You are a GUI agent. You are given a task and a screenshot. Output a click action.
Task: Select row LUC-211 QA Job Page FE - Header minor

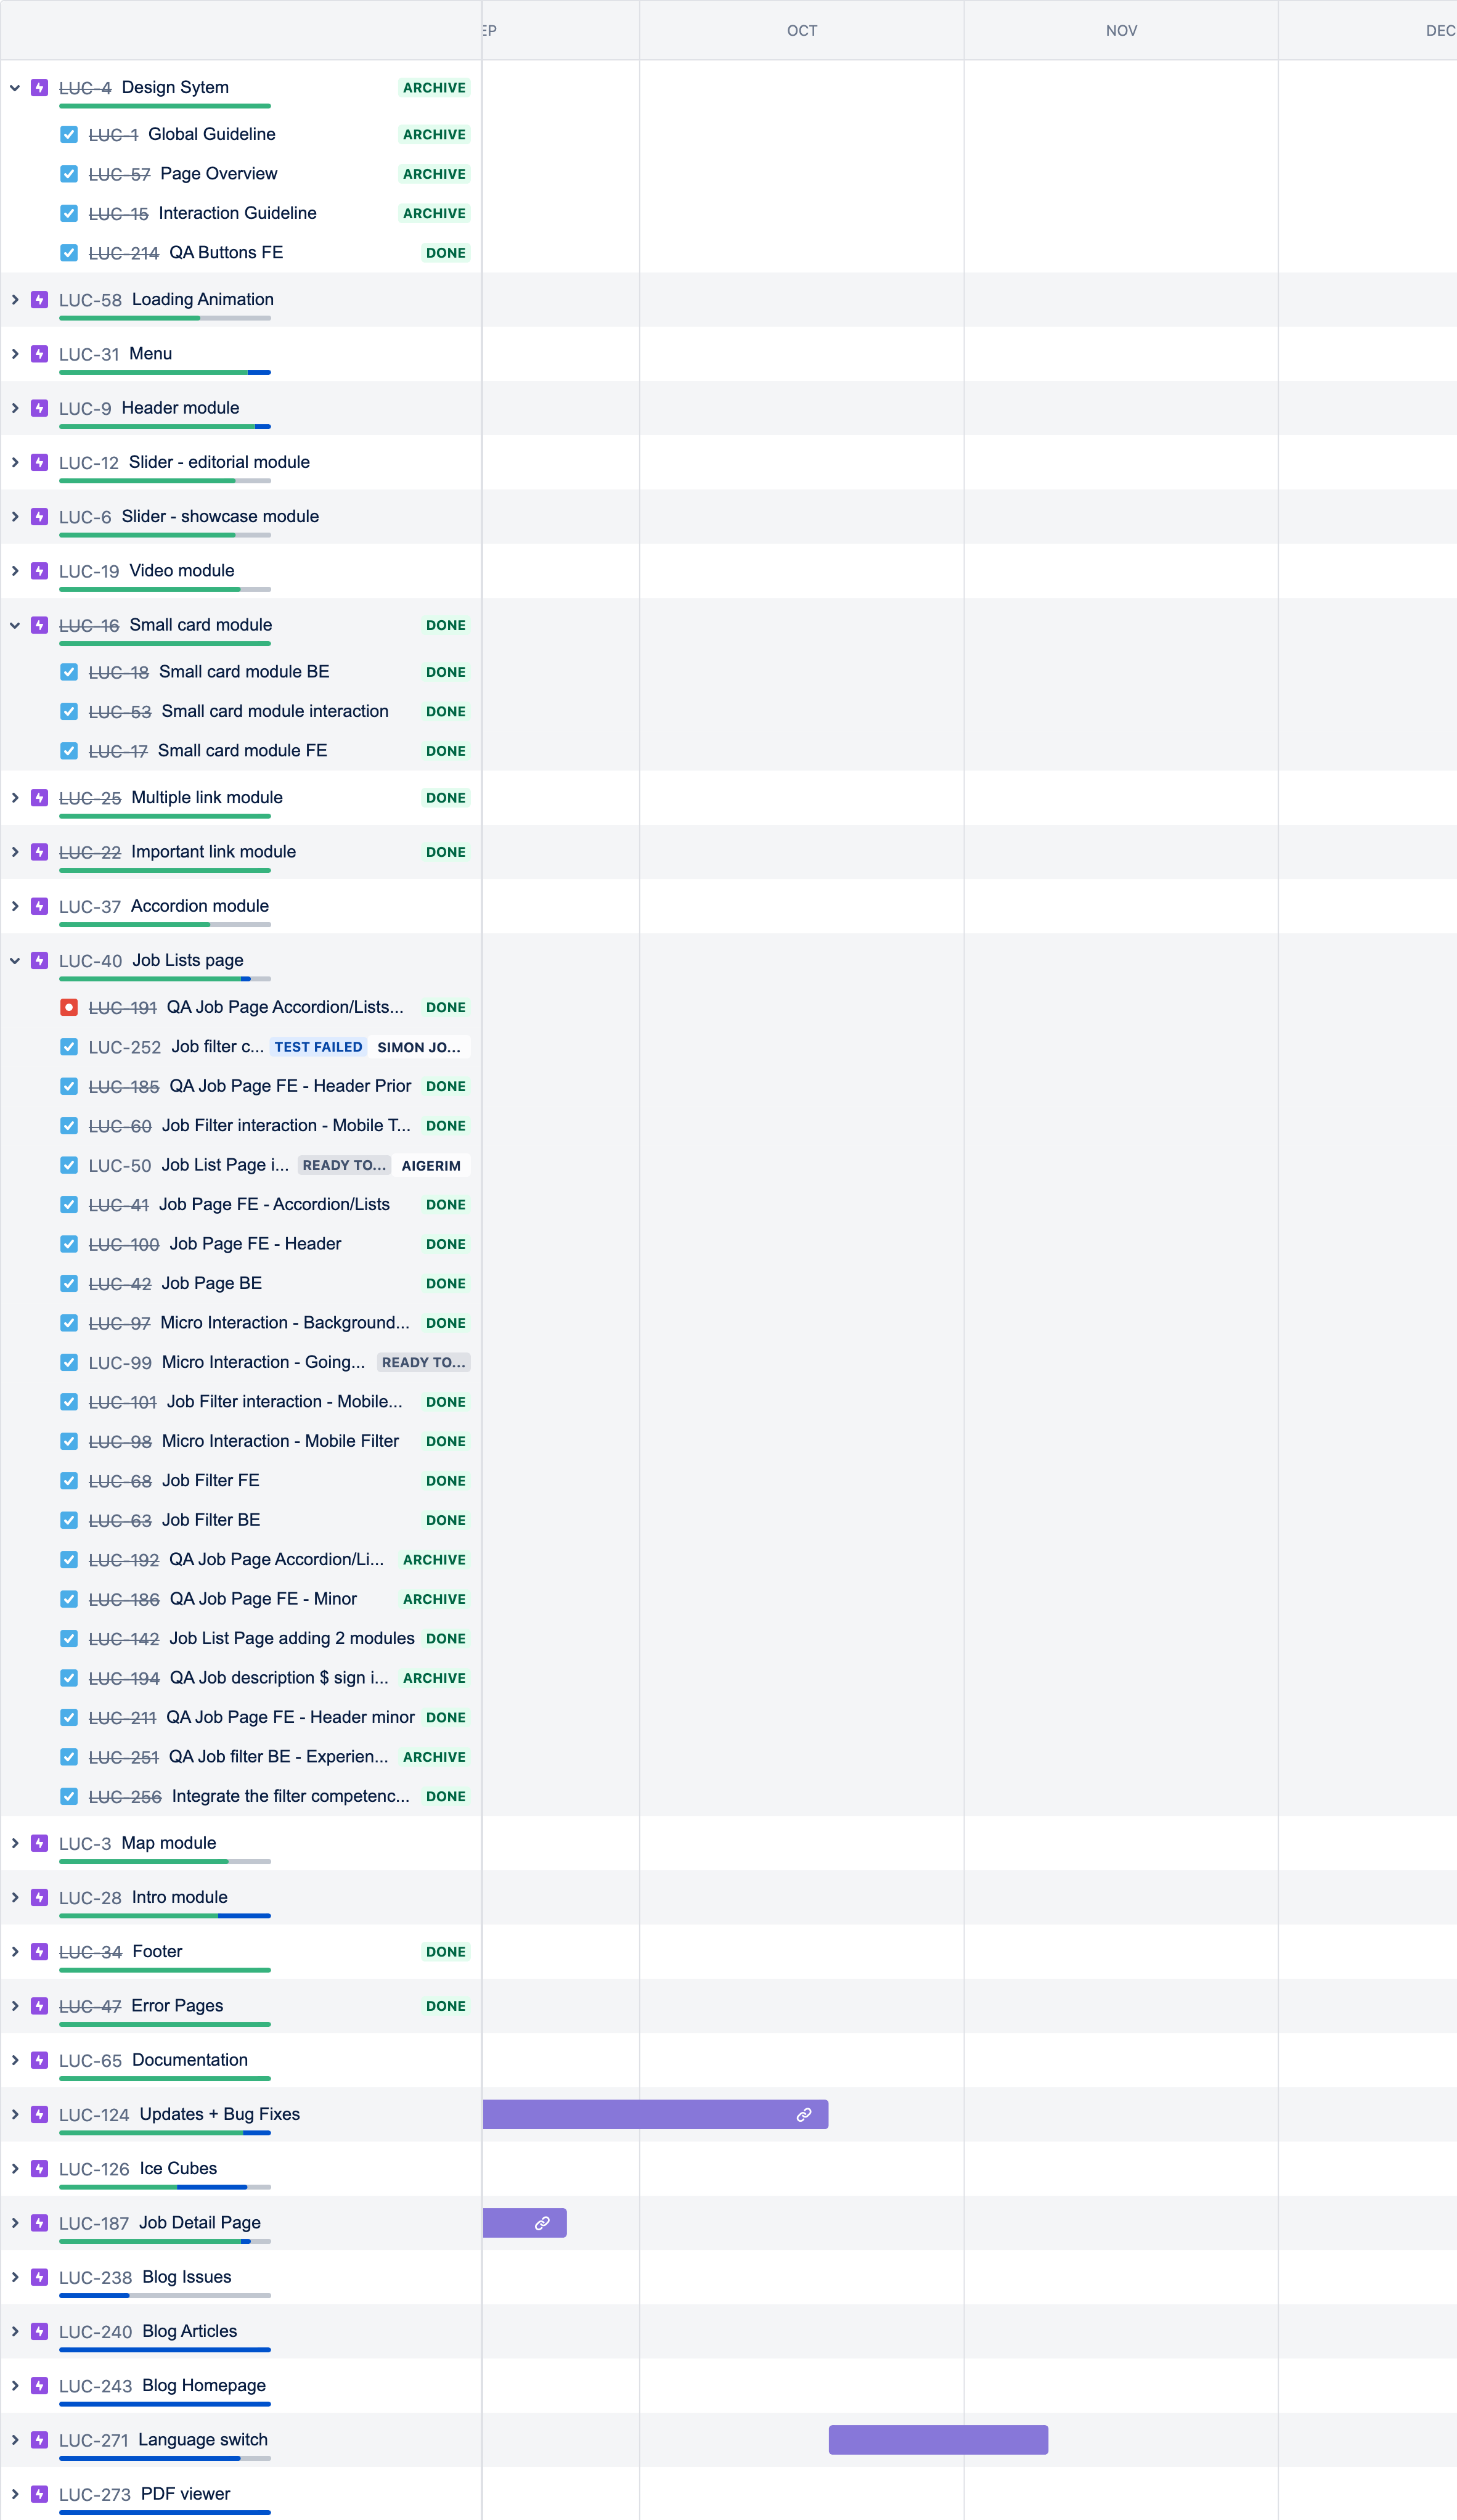pos(241,1717)
